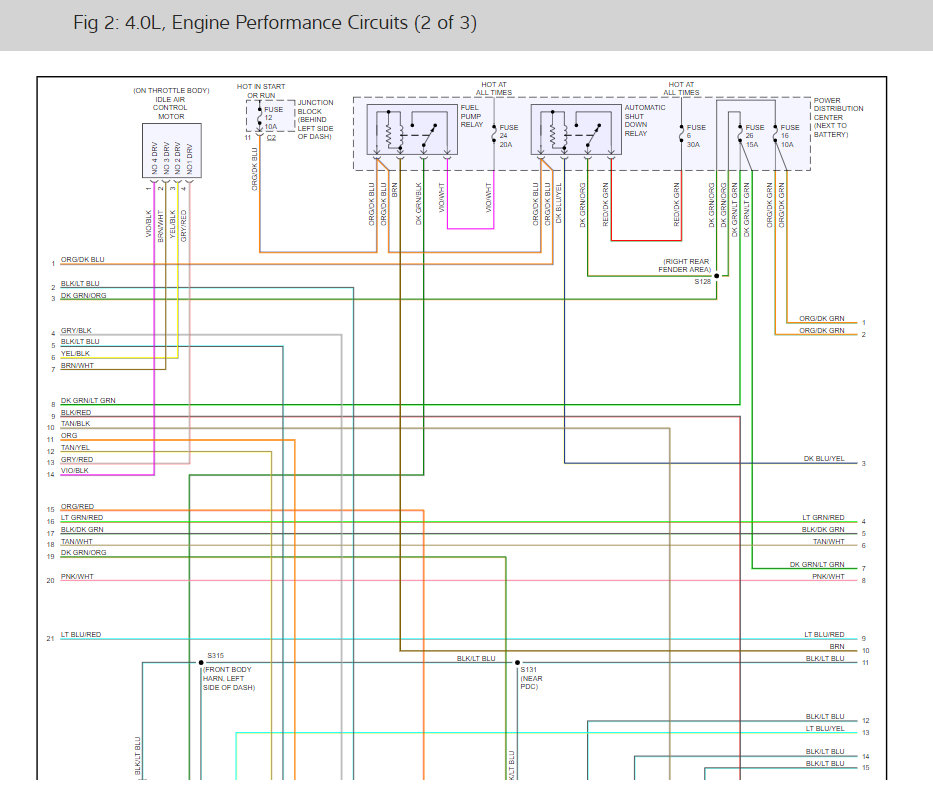Click the S128 splice dot
The width and height of the screenshot is (933, 799).
point(716,276)
